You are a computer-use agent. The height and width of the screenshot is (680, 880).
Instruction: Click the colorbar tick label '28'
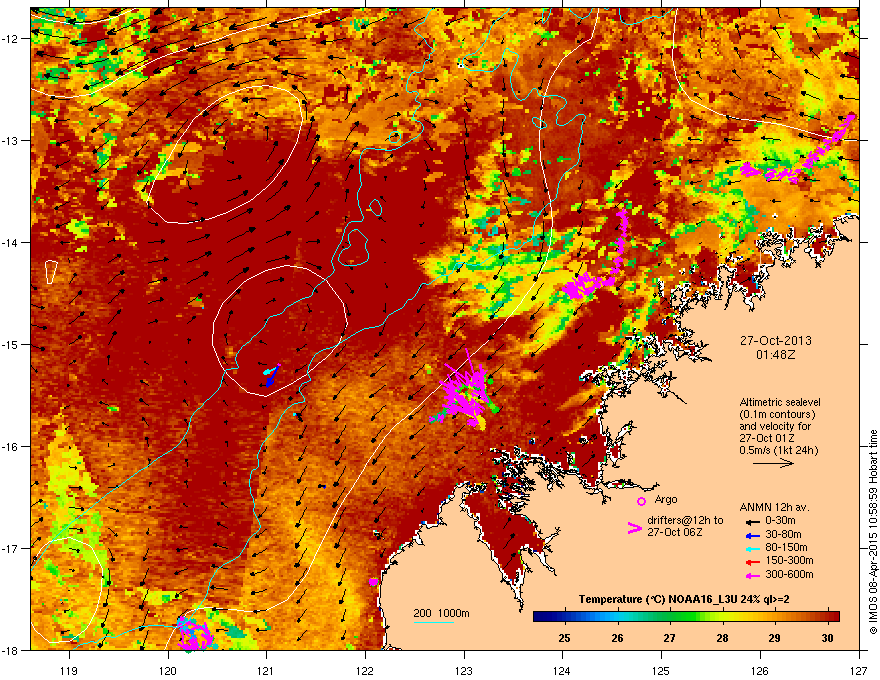tap(722, 638)
